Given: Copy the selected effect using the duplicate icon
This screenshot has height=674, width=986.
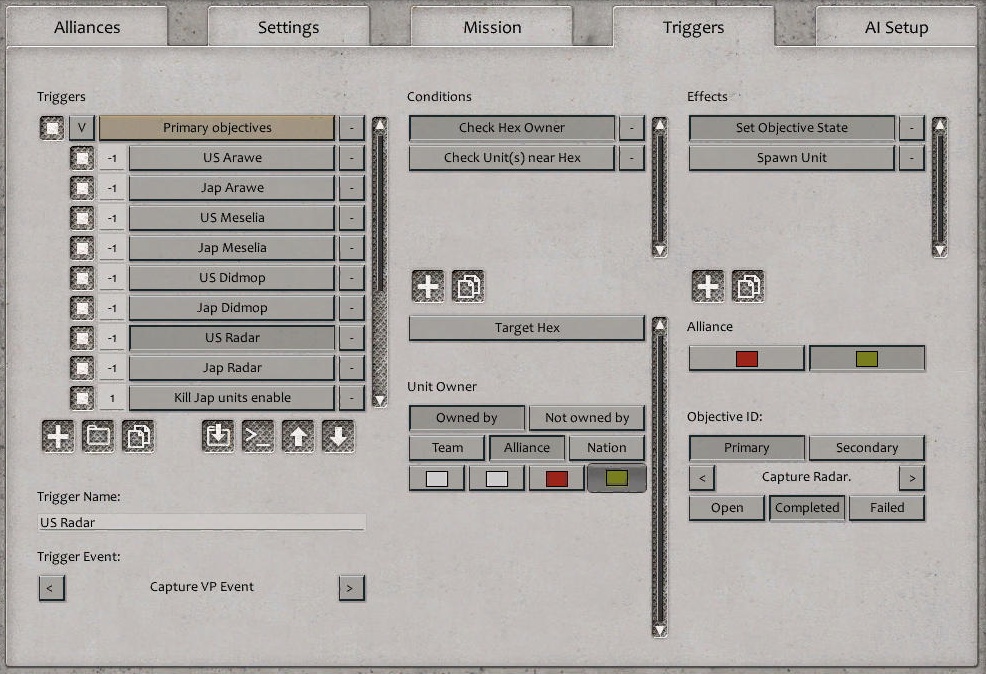Looking at the screenshot, I should pyautogui.click(x=748, y=286).
